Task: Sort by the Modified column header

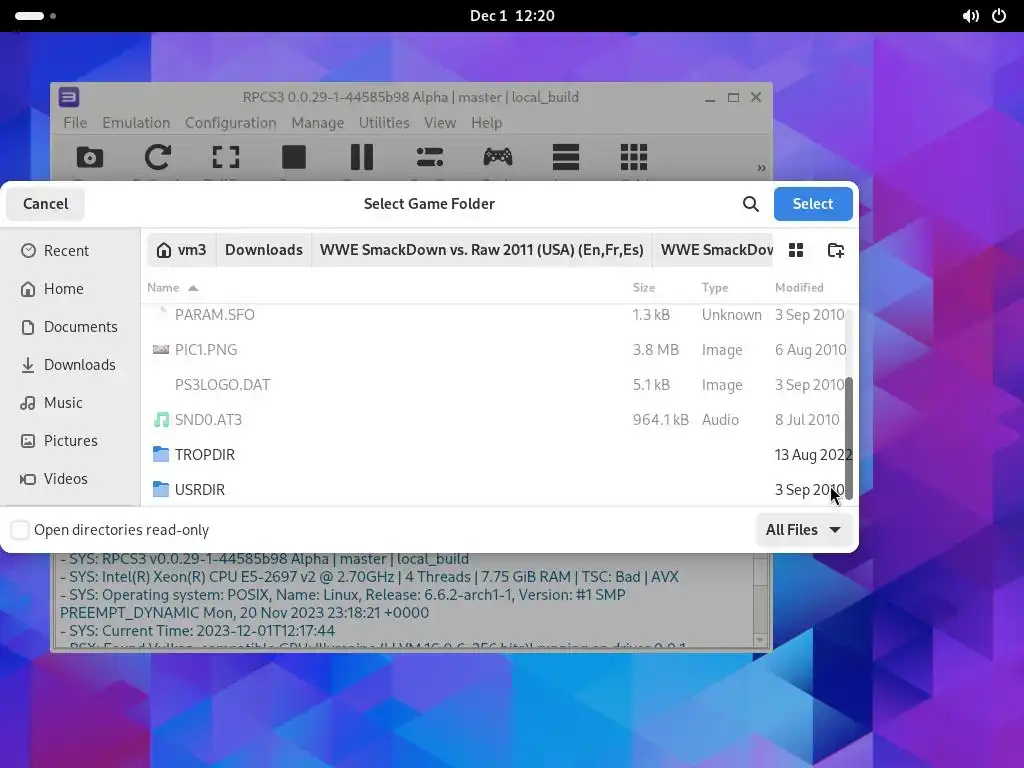Action: point(799,287)
